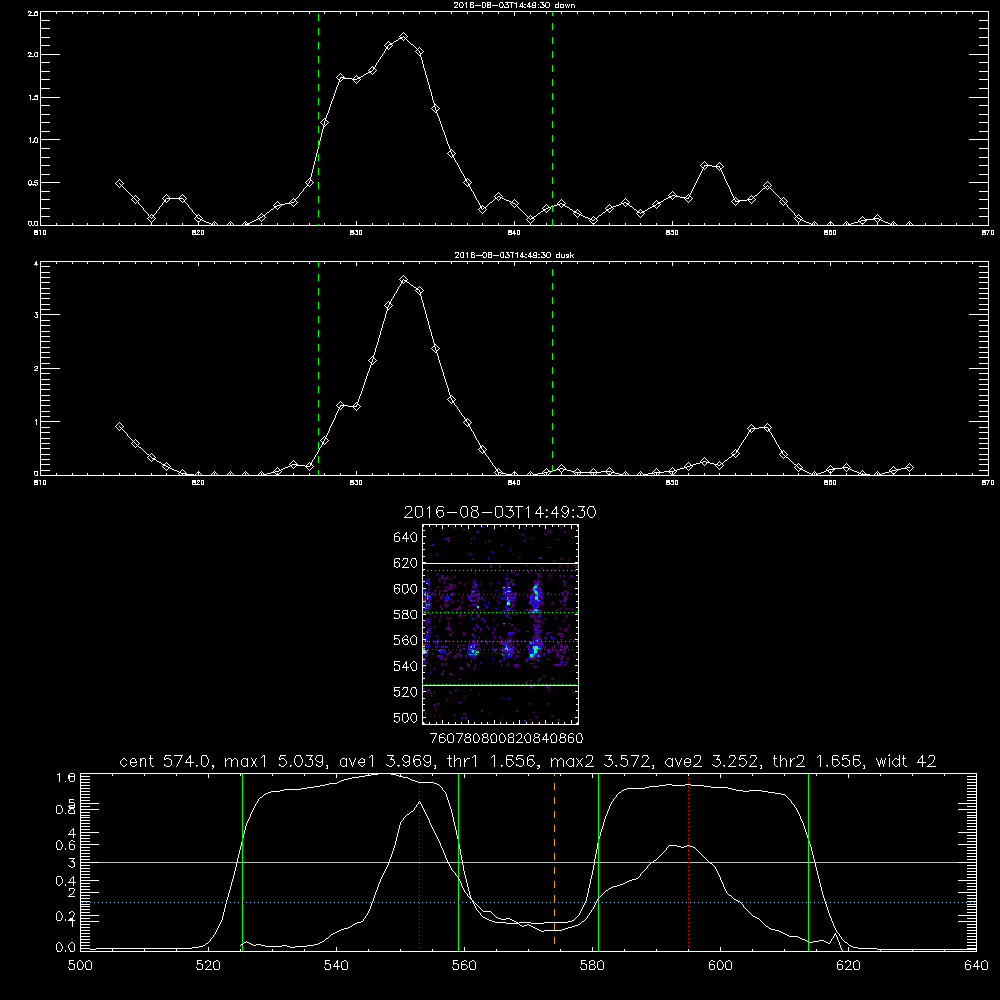Click the left green dashed line in dusk plot
Viewport: 1000px width, 1000px height.
click(x=318, y=368)
